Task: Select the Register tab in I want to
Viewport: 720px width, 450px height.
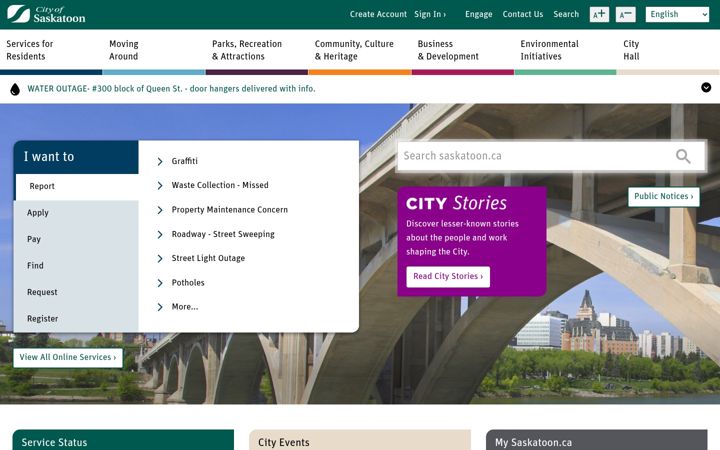Action: click(x=77, y=319)
